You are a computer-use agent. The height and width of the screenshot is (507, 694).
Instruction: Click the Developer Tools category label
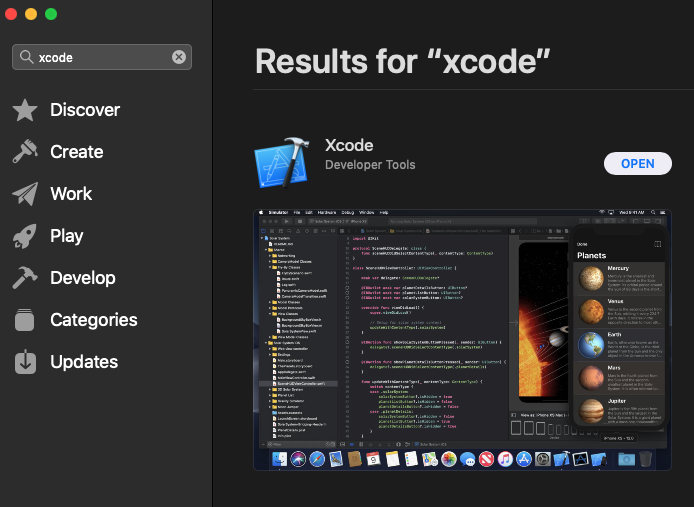pyautogui.click(x=370, y=165)
